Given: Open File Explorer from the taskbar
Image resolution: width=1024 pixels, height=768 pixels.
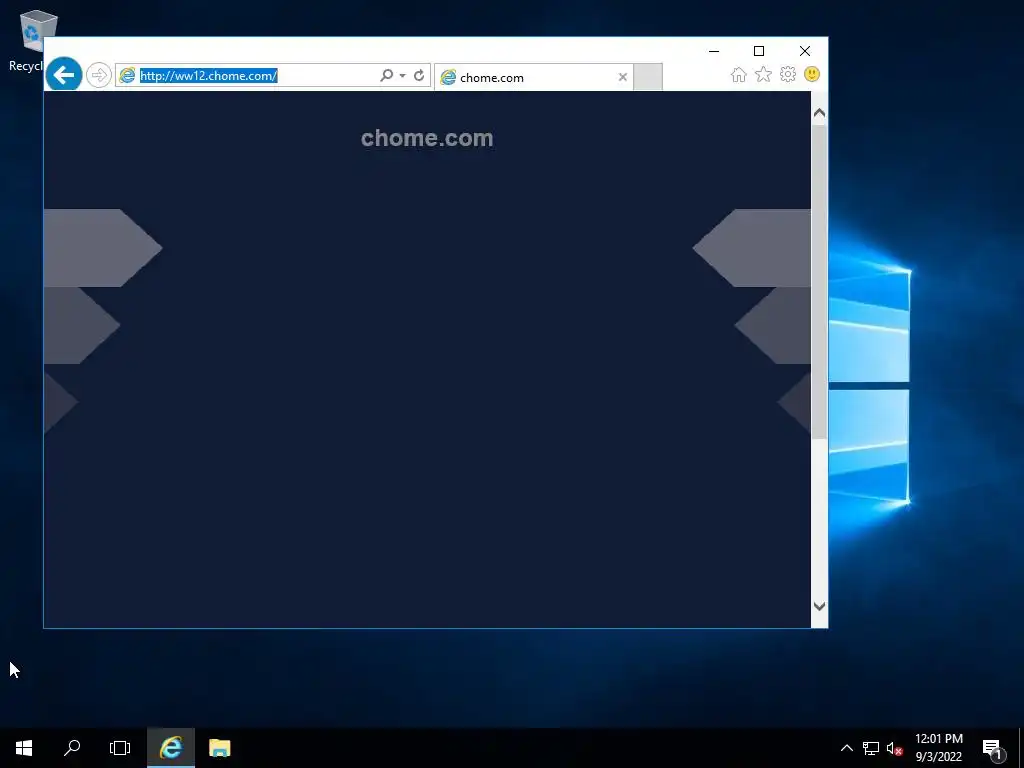Looking at the screenshot, I should 219,748.
